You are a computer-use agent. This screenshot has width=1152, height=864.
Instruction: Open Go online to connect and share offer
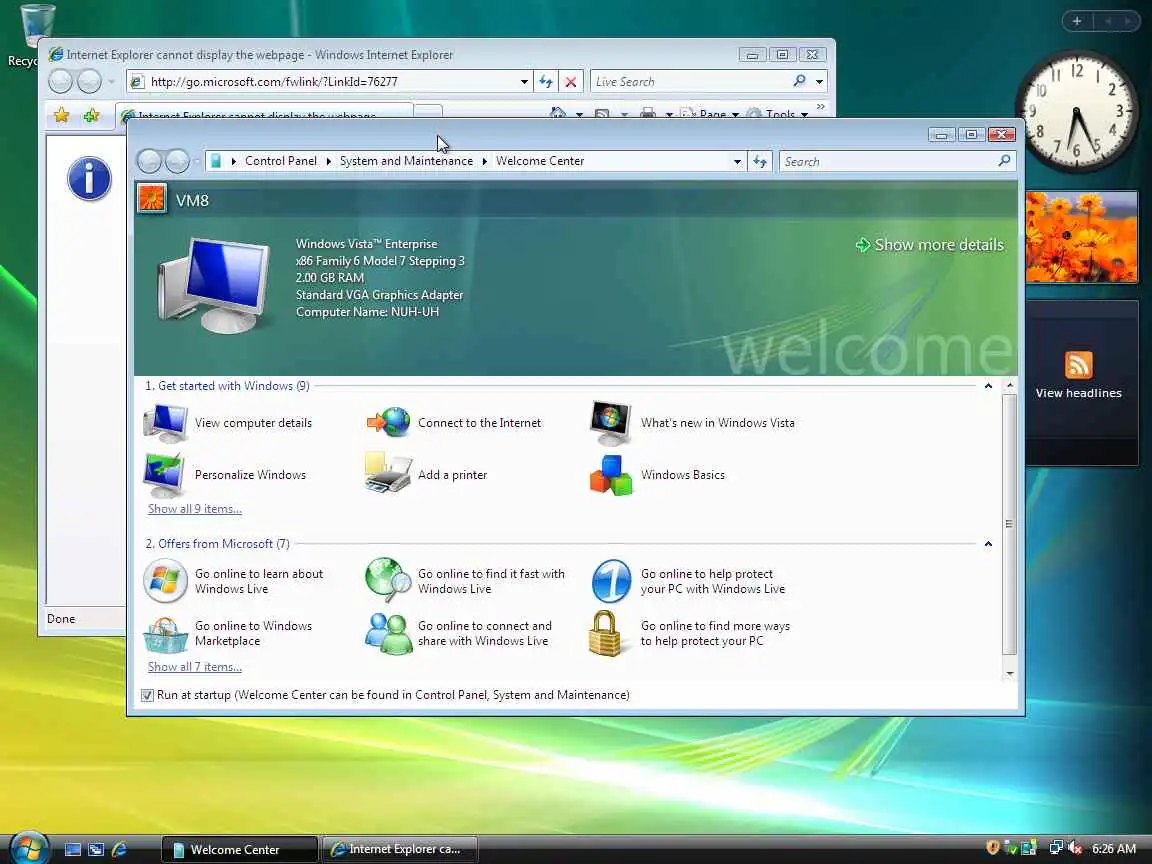point(458,633)
